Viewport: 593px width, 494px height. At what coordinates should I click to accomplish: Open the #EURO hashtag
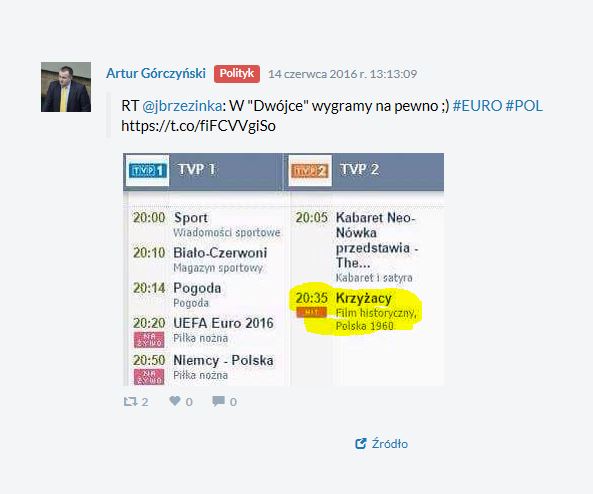pyautogui.click(x=477, y=106)
